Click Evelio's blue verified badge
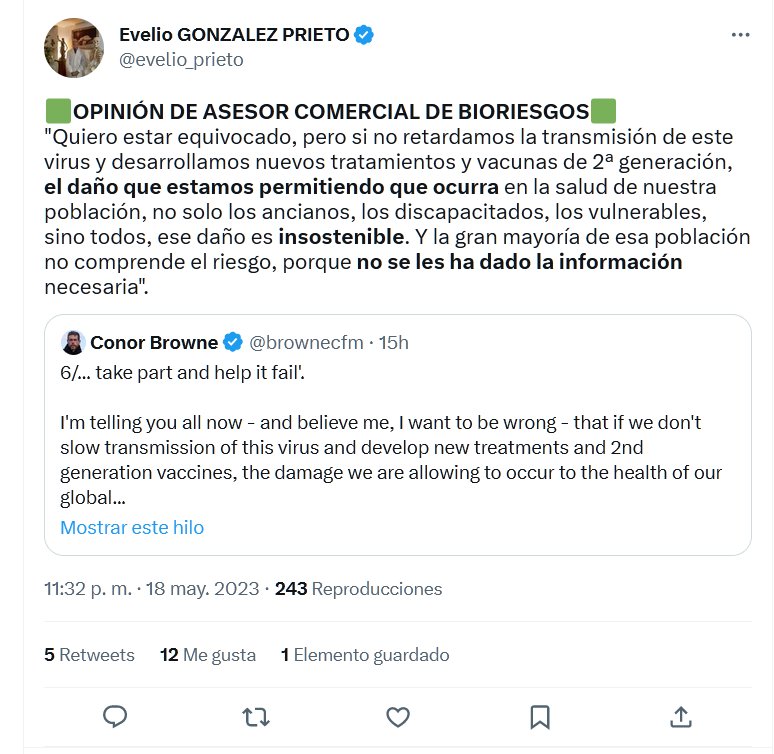This screenshot has height=754, width=774. [365, 35]
